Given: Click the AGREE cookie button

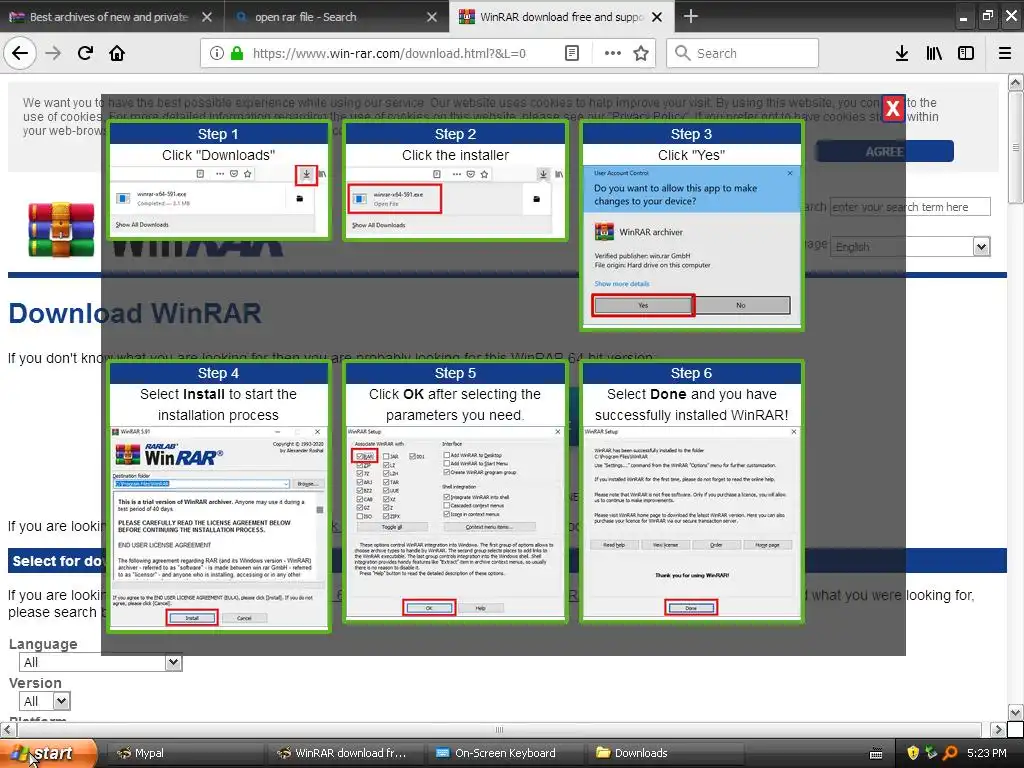Looking at the screenshot, I should tap(884, 151).
